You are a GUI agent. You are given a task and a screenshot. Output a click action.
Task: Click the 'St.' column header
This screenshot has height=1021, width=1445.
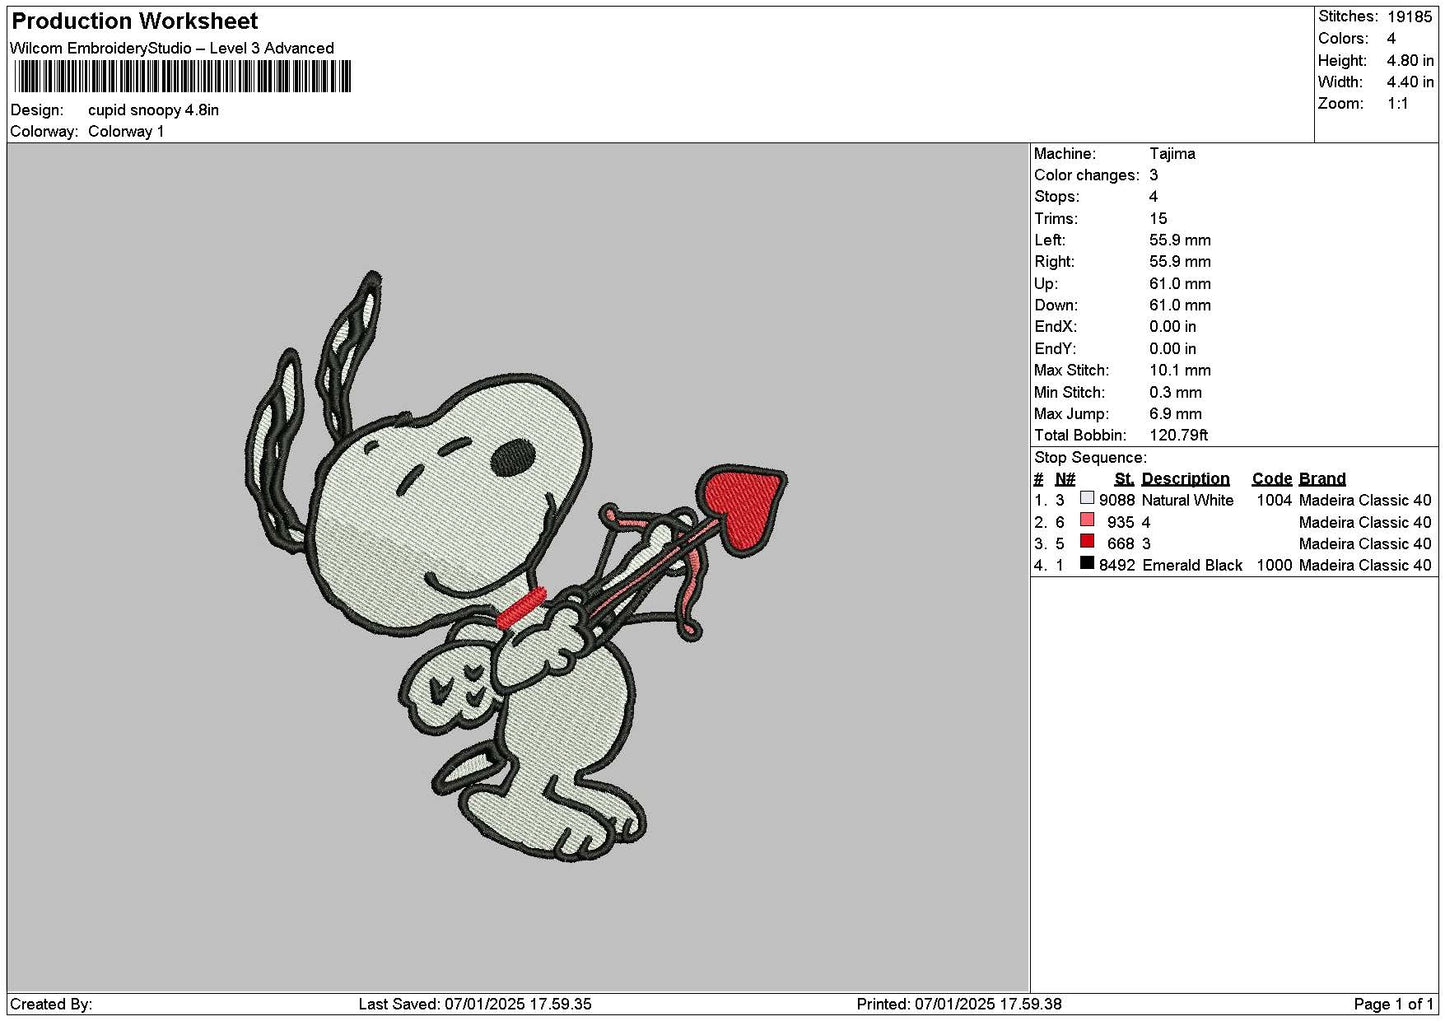pyautogui.click(x=1124, y=479)
